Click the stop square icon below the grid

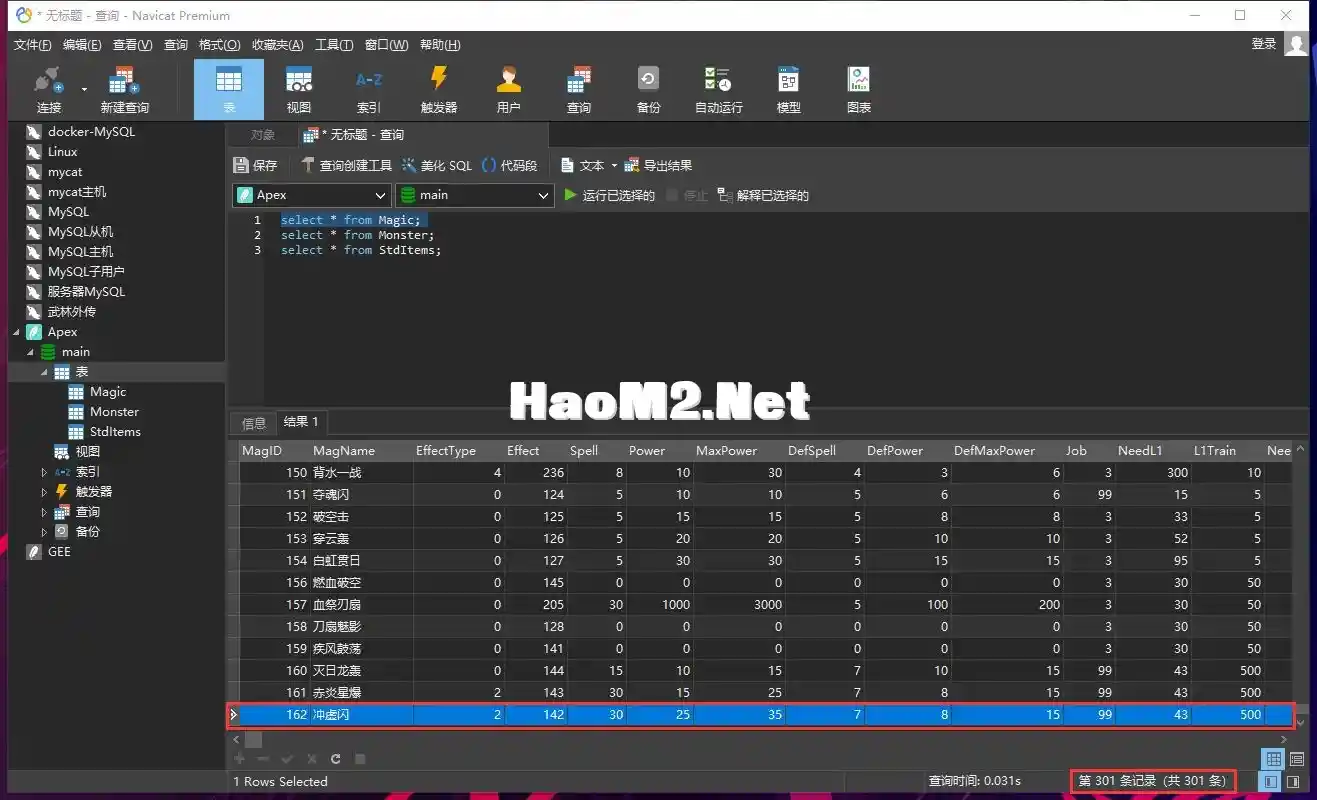[x=361, y=759]
